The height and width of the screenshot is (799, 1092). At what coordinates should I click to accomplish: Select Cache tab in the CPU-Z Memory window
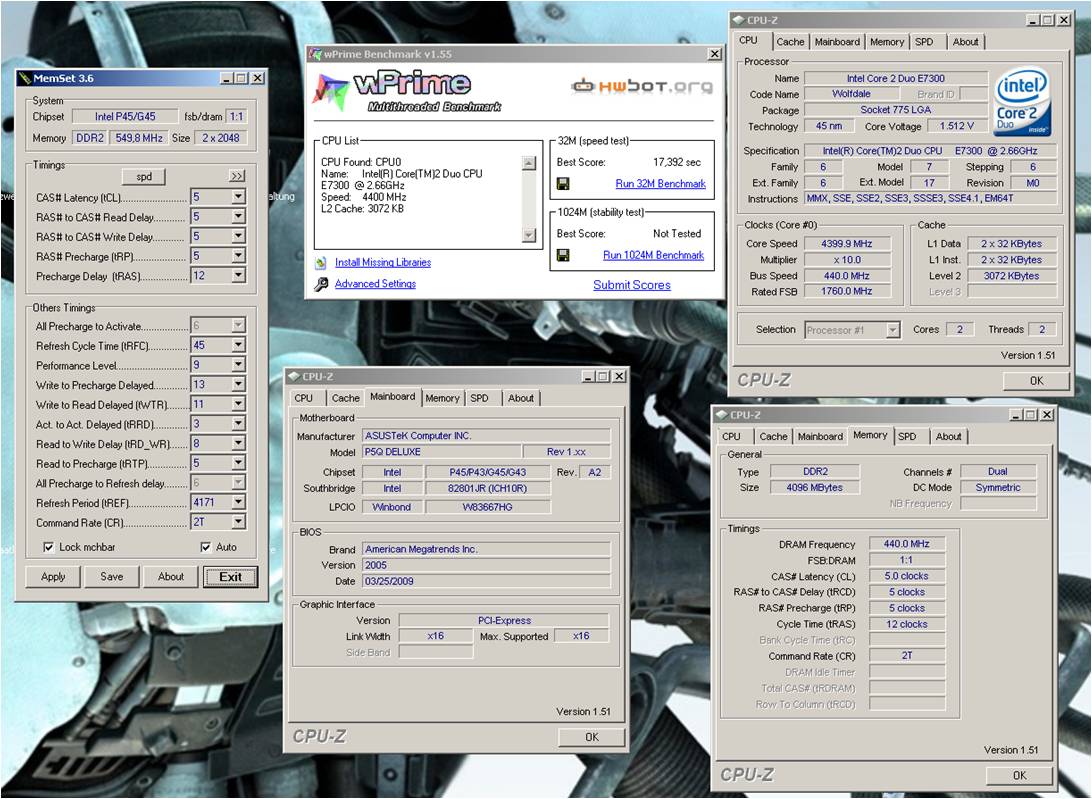pos(773,437)
